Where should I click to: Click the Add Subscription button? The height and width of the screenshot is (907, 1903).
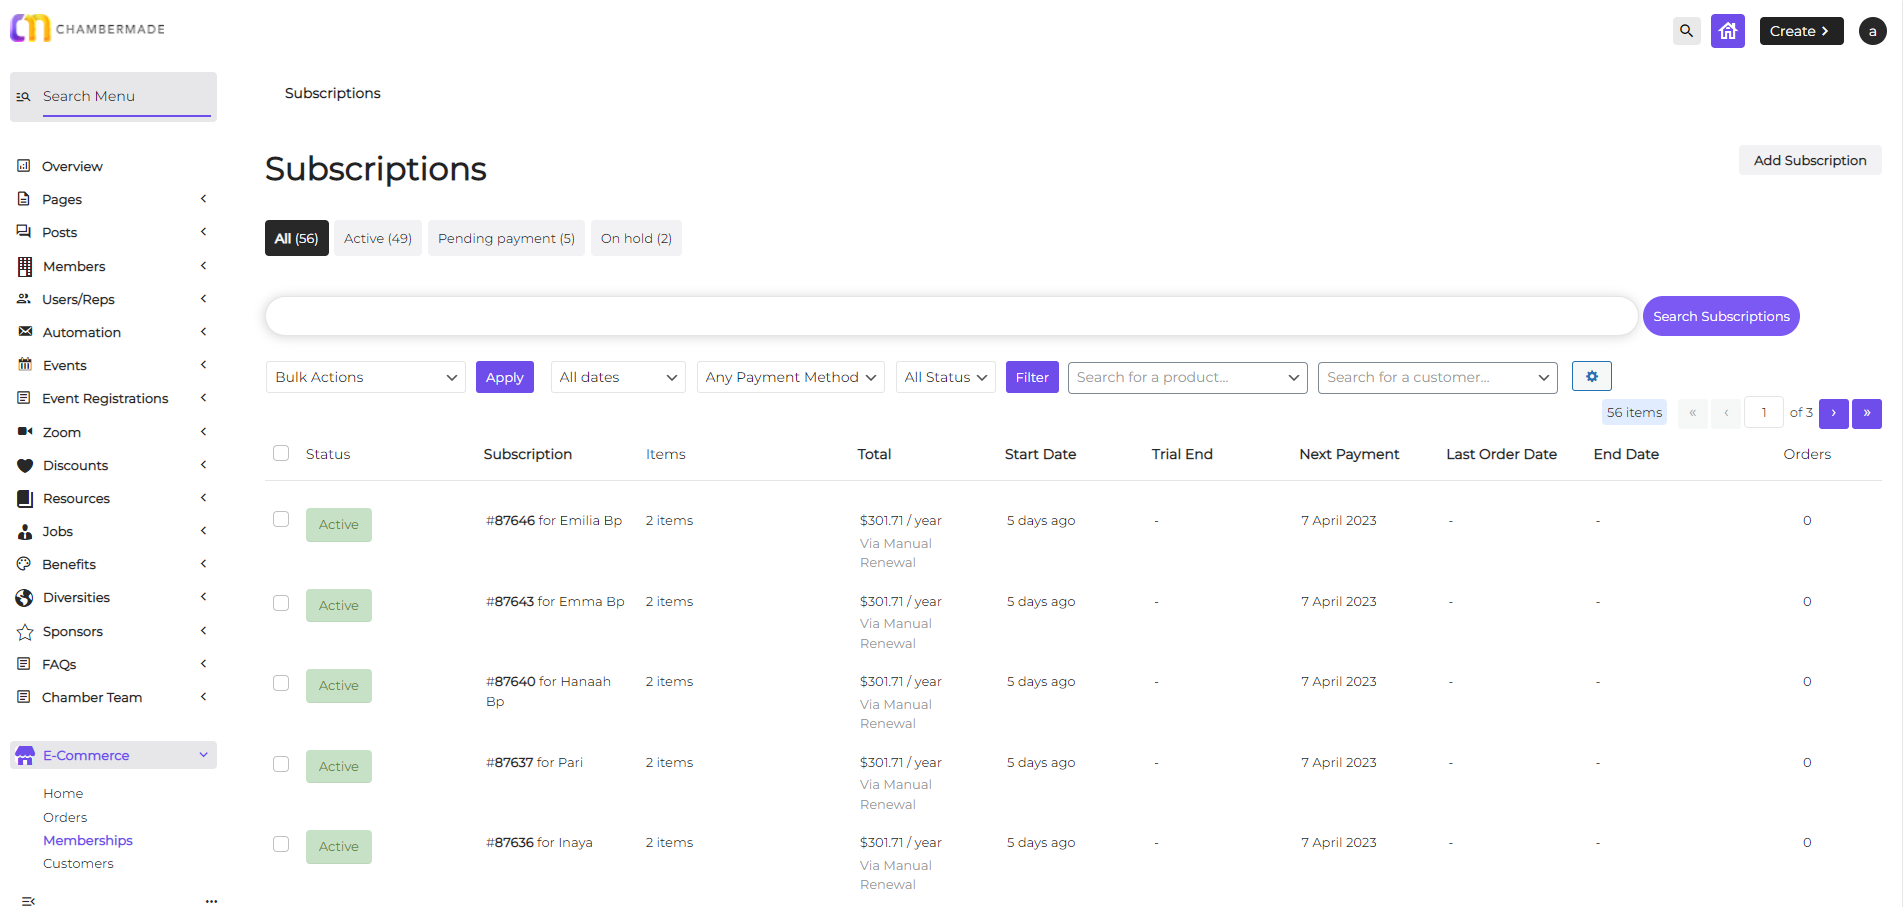(1809, 160)
